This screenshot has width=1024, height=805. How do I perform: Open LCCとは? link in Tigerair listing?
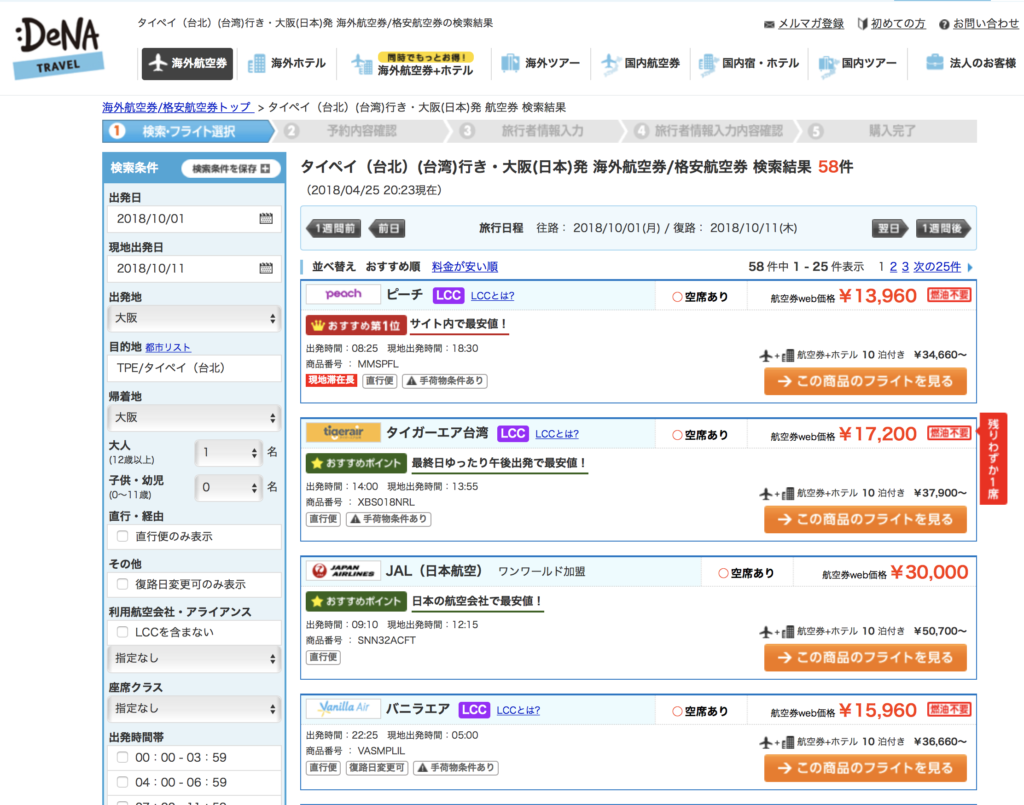557,434
